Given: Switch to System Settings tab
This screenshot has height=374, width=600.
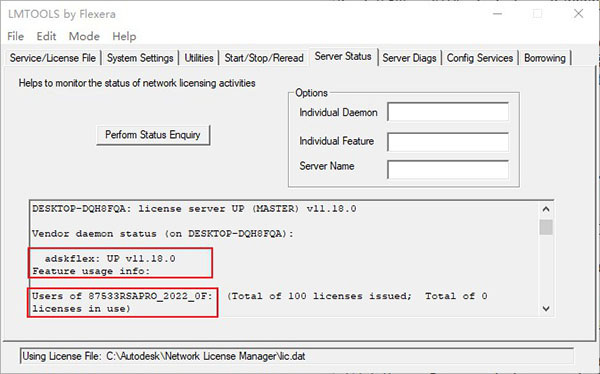Looking at the screenshot, I should point(140,58).
